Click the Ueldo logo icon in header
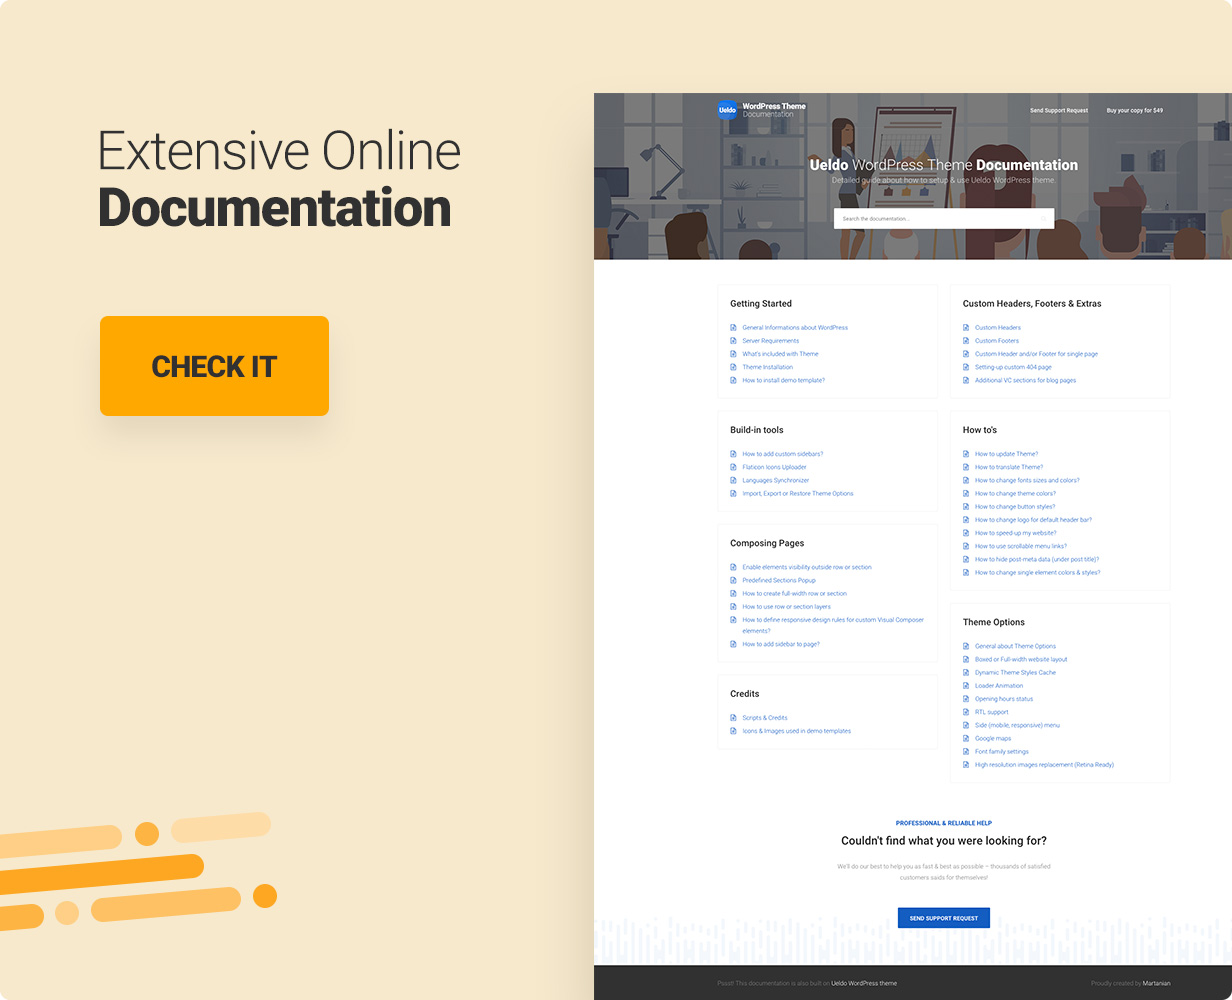 click(727, 110)
